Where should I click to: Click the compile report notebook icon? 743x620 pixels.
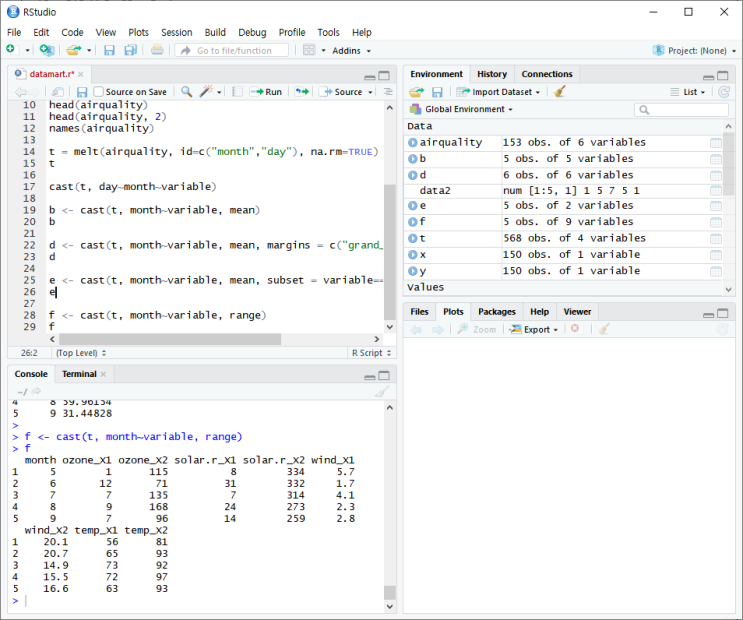(237, 92)
